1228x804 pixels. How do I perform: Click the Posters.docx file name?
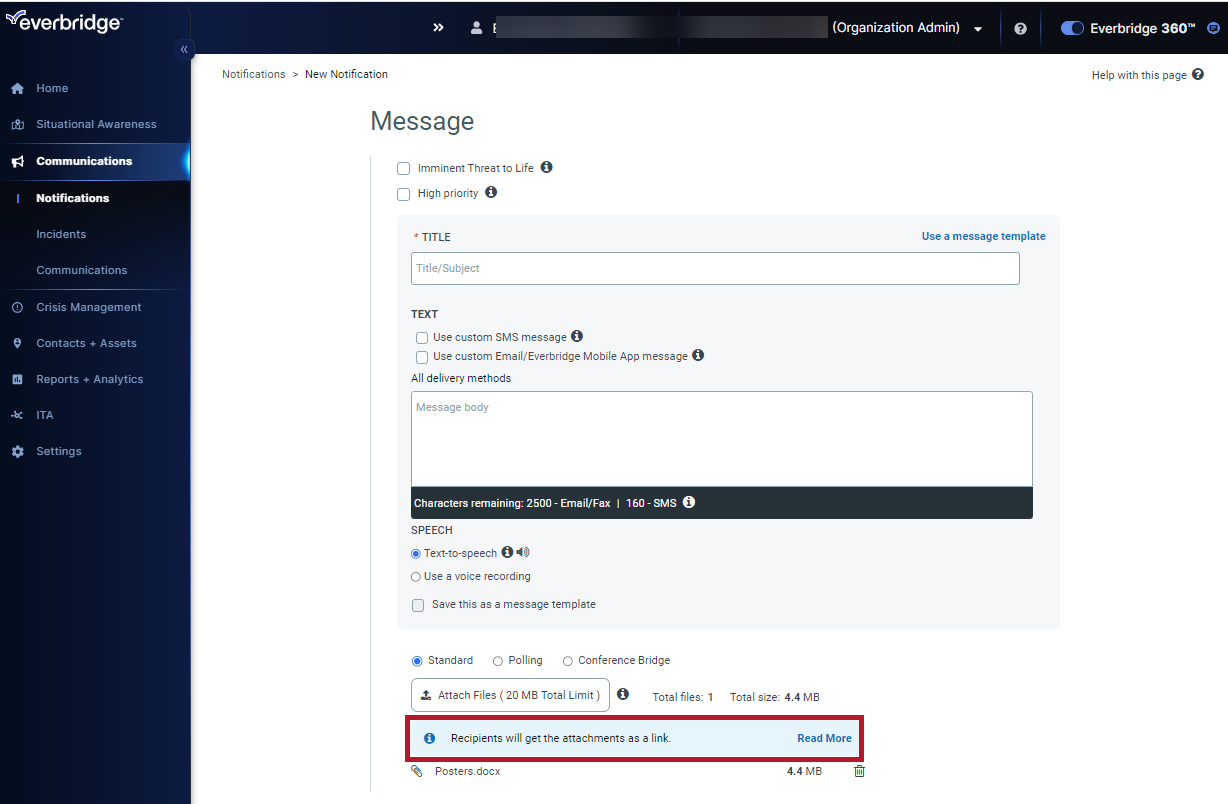coord(467,772)
